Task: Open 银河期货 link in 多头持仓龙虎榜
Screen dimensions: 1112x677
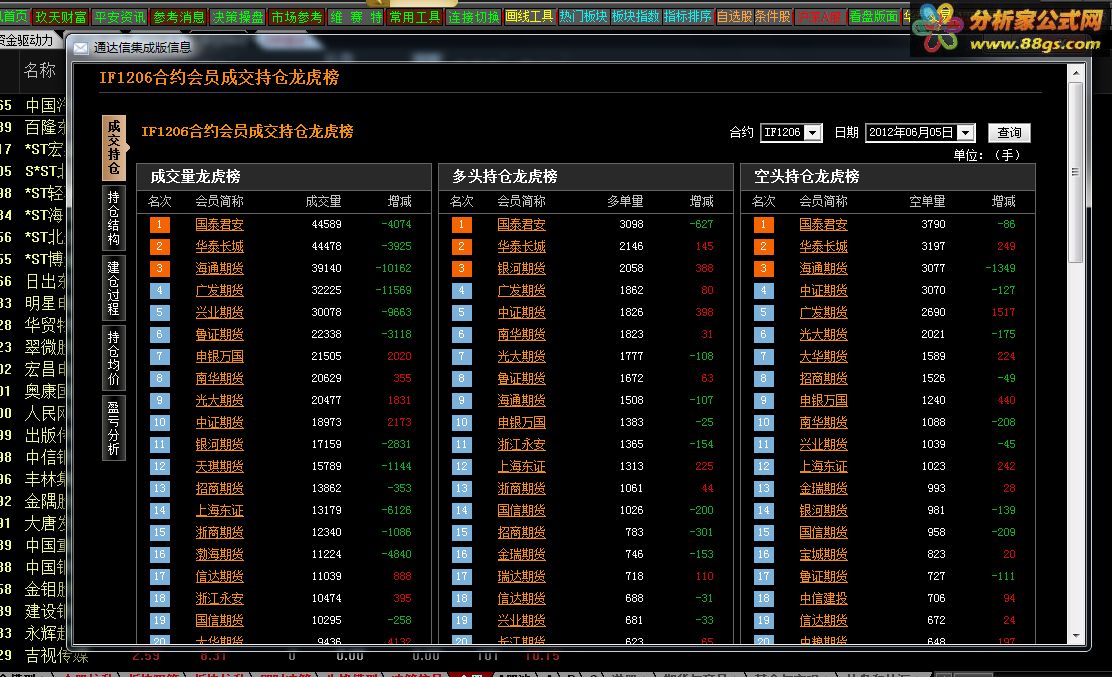Action: point(521,268)
